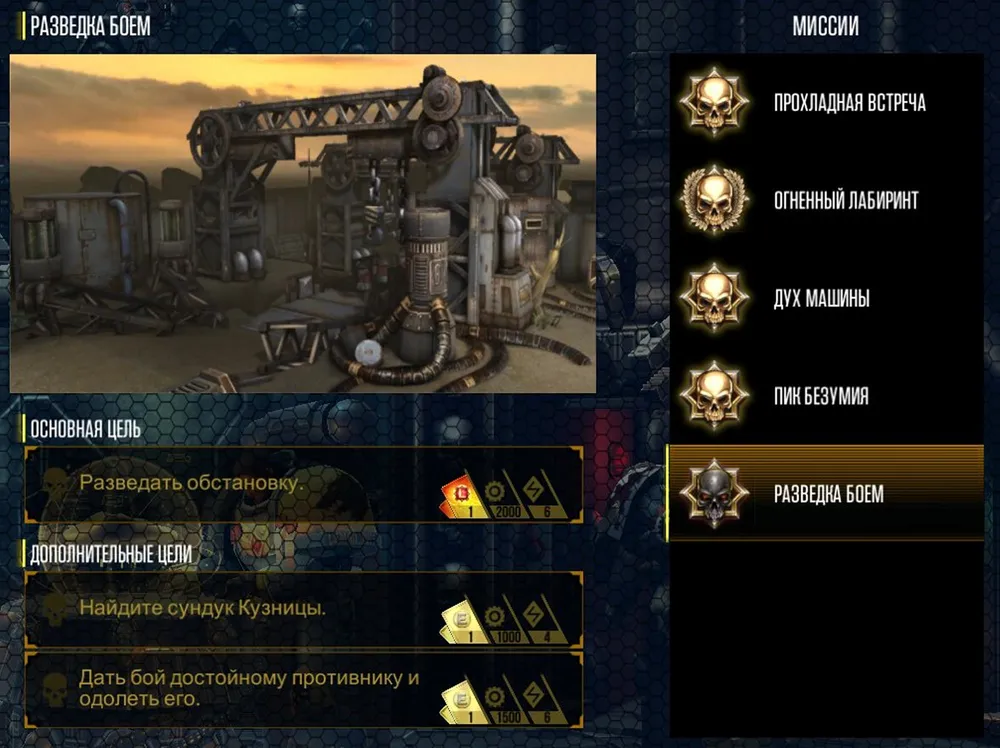The width and height of the screenshot is (1000, 748).
Task: Click the gear reward icon showing 2000
Action: coord(503,496)
